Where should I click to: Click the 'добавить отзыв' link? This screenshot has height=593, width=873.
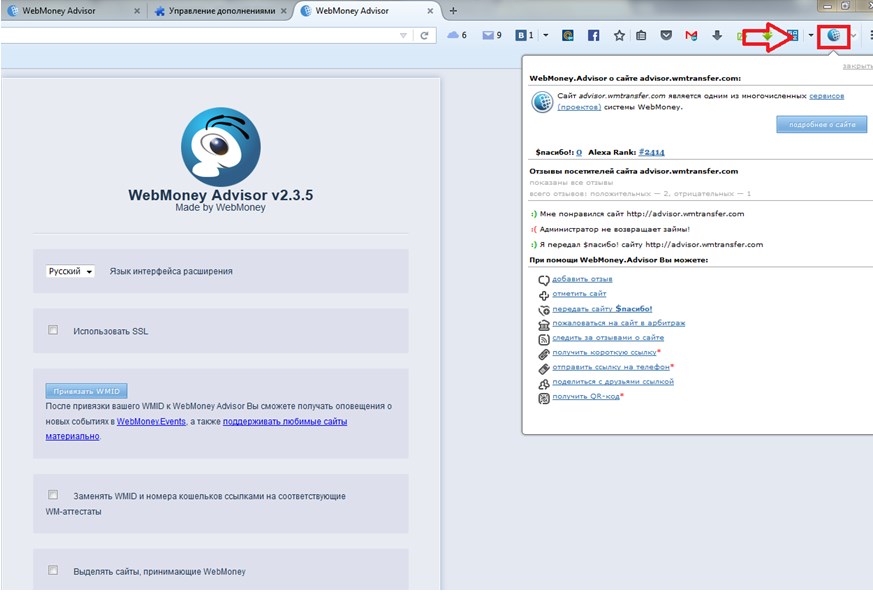(582, 279)
